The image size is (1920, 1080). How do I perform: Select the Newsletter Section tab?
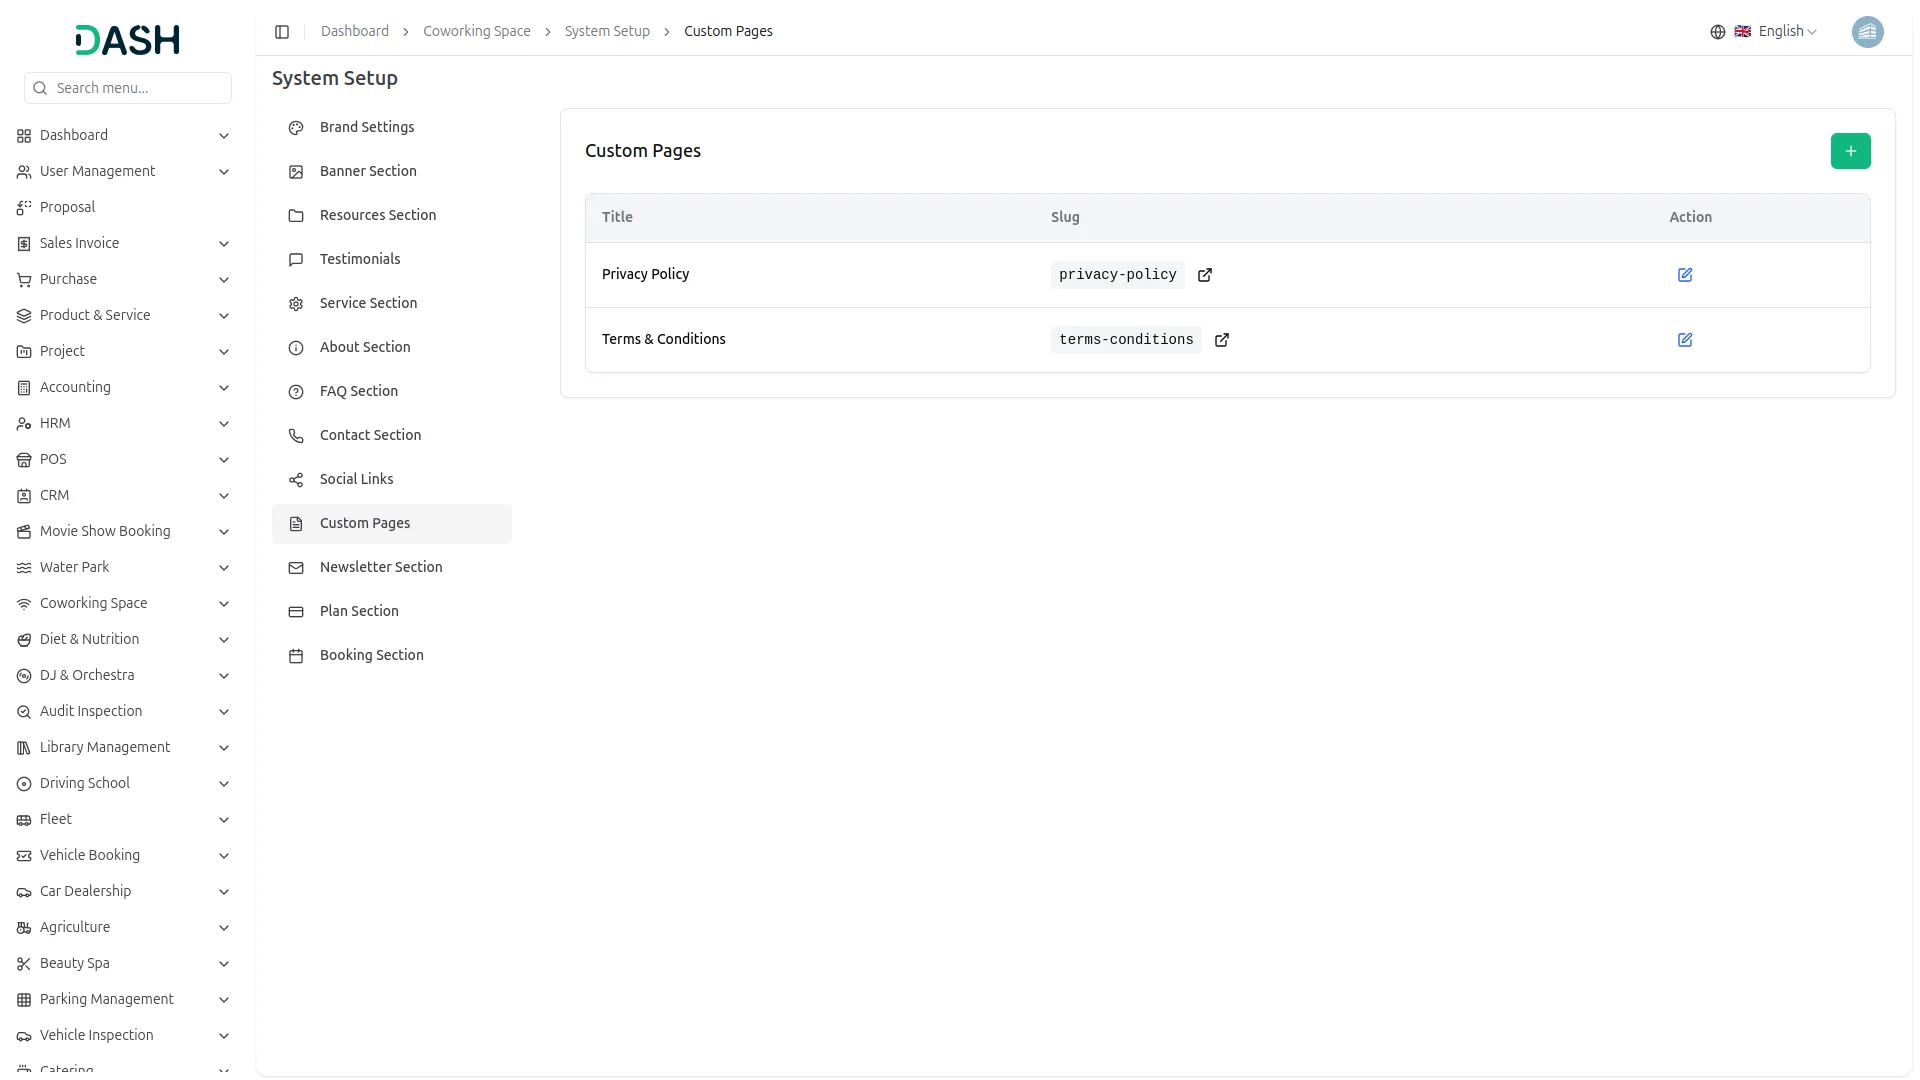pyautogui.click(x=380, y=567)
